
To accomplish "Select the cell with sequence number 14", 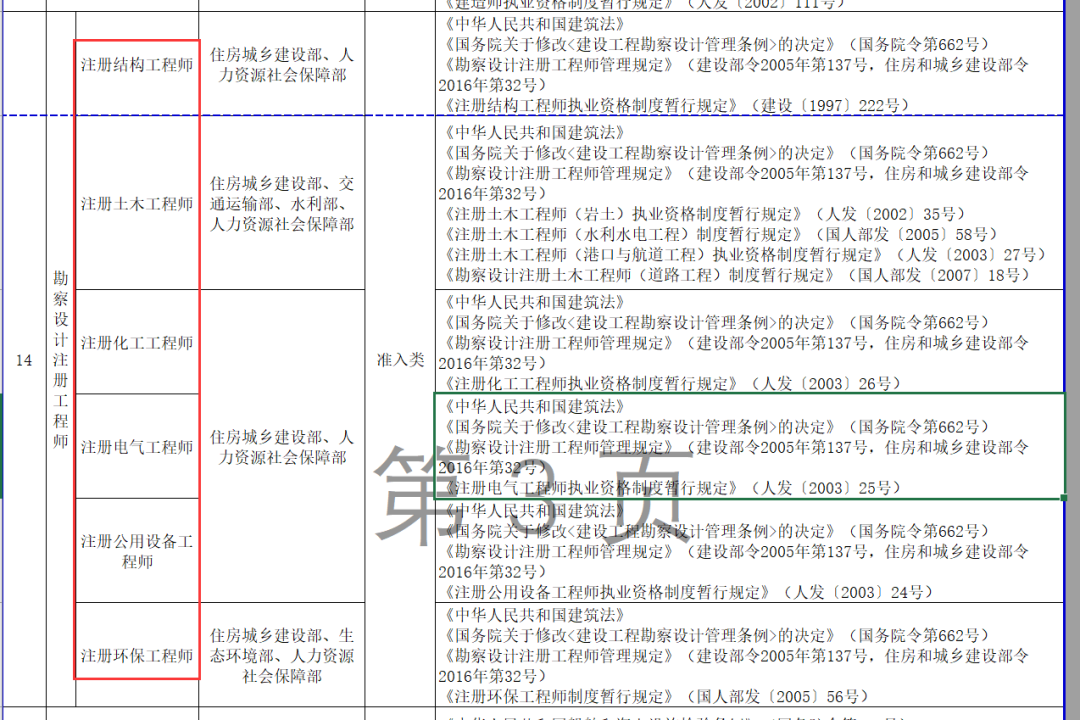I will [x=24, y=360].
